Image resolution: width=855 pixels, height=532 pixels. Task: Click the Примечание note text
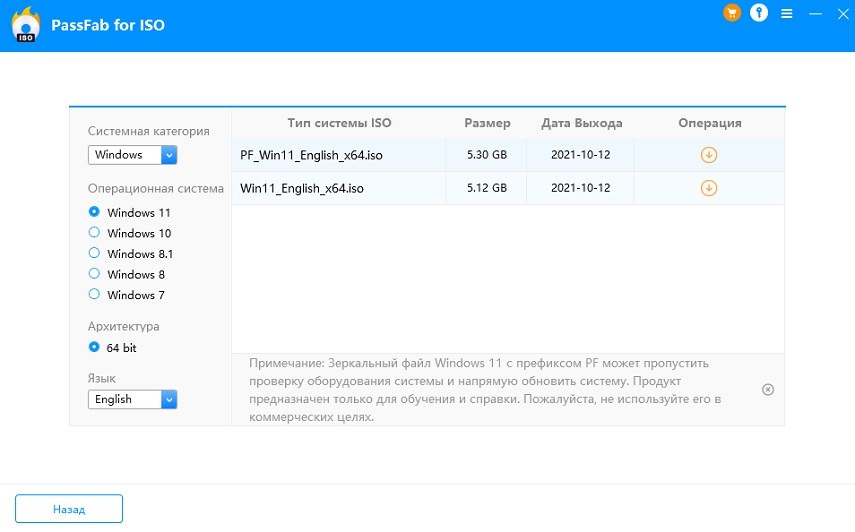pos(485,390)
